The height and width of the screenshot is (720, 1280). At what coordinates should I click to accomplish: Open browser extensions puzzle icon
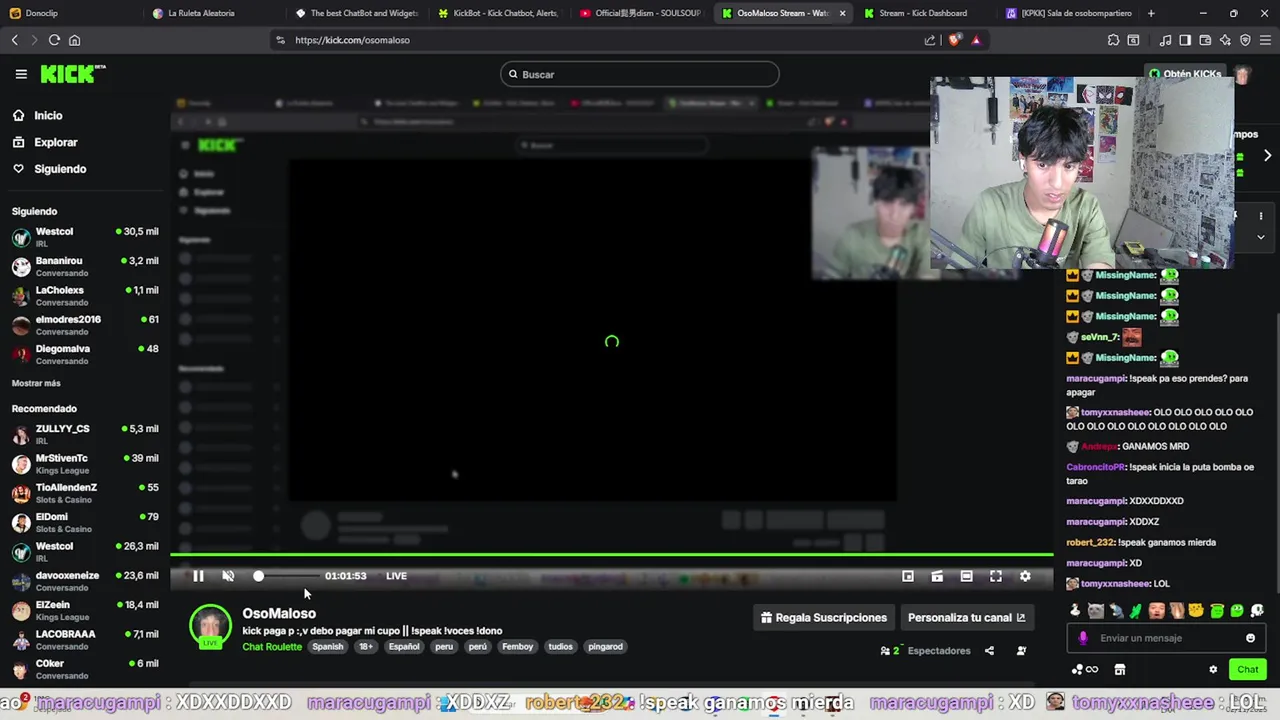point(1113,40)
